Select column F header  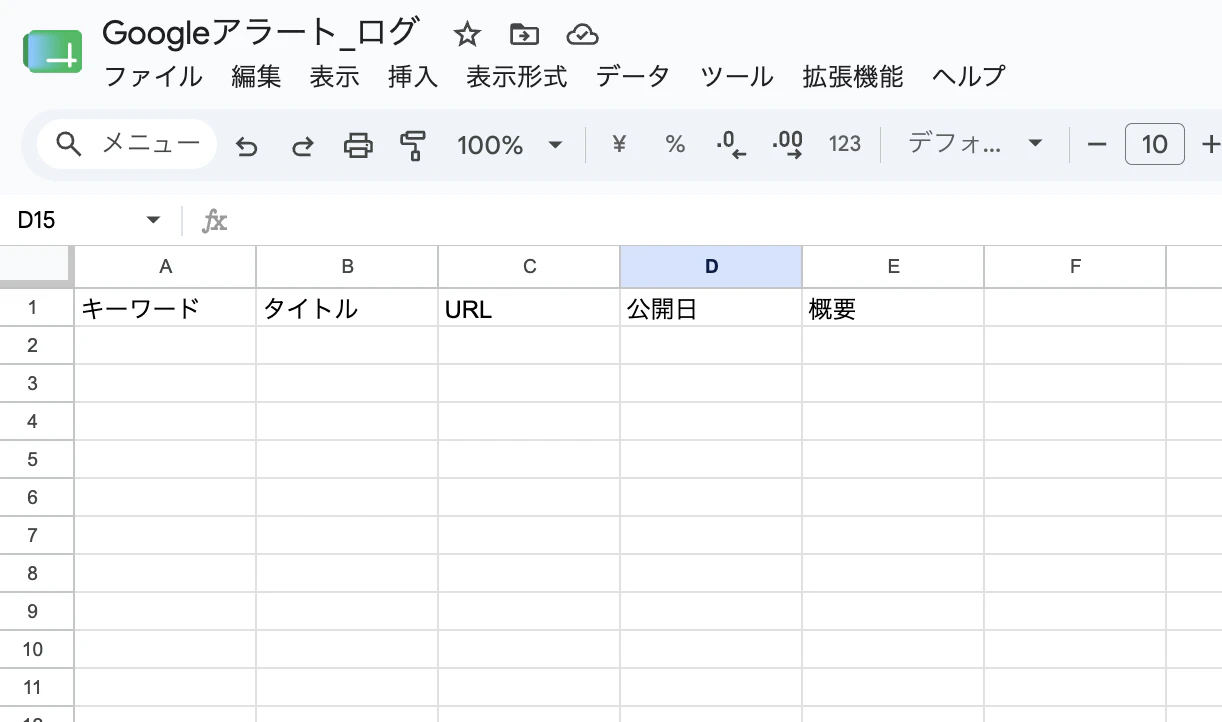click(x=1075, y=266)
